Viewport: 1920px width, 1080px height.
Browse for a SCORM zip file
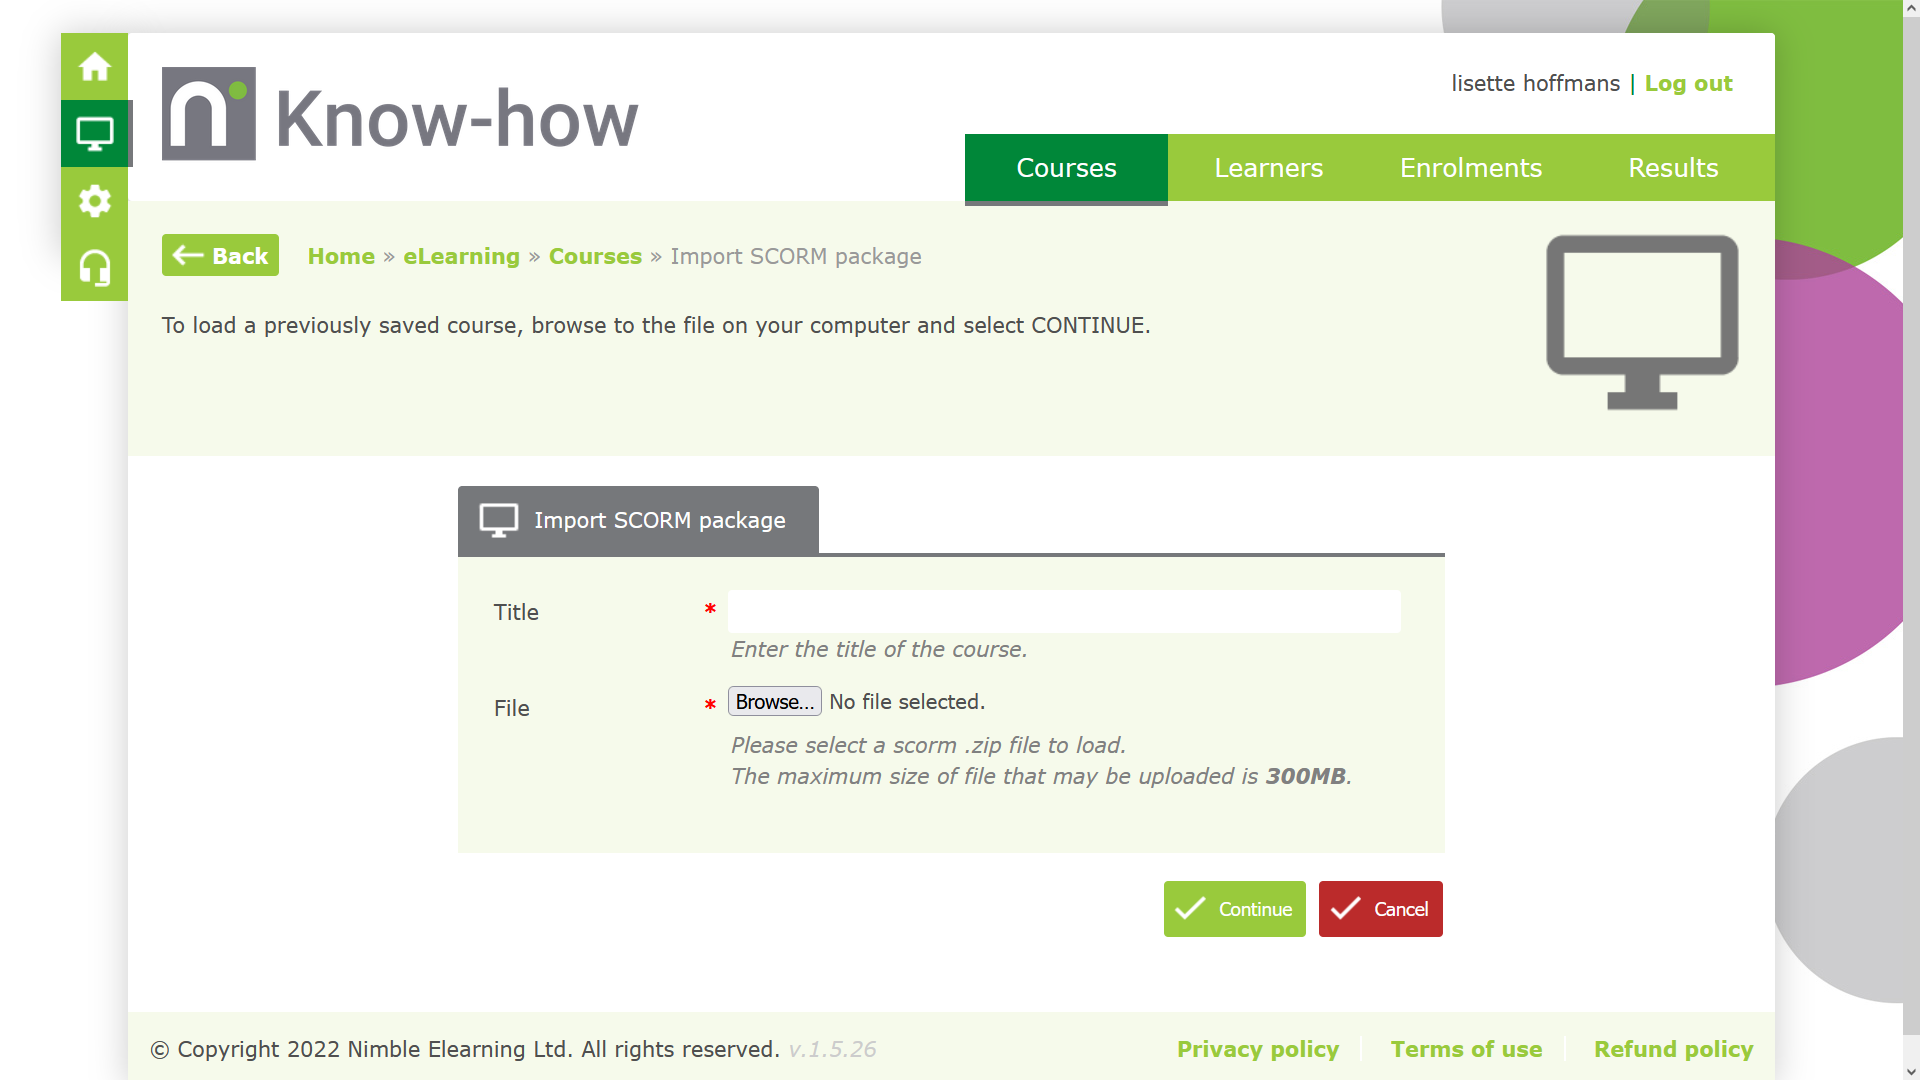coord(775,702)
